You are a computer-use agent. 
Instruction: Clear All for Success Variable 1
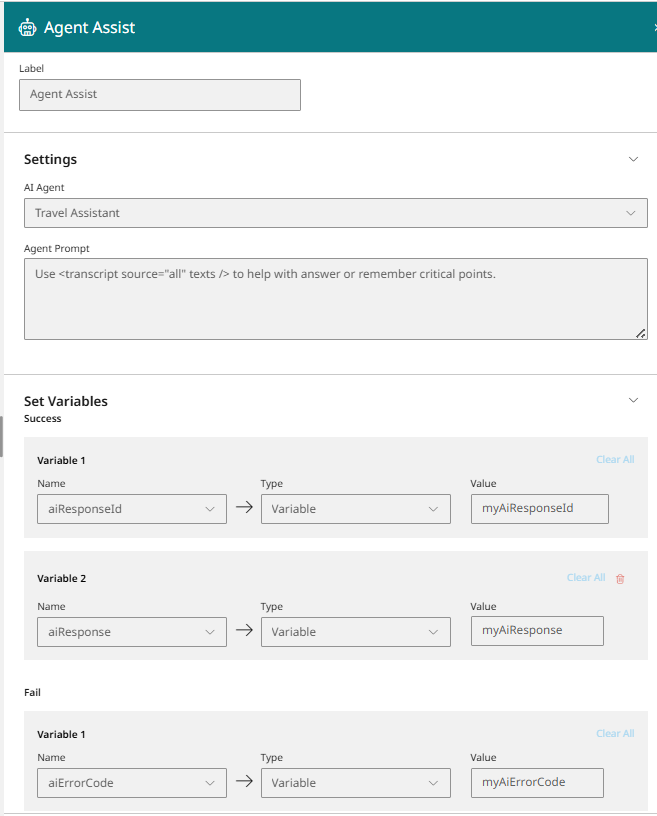[615, 460]
